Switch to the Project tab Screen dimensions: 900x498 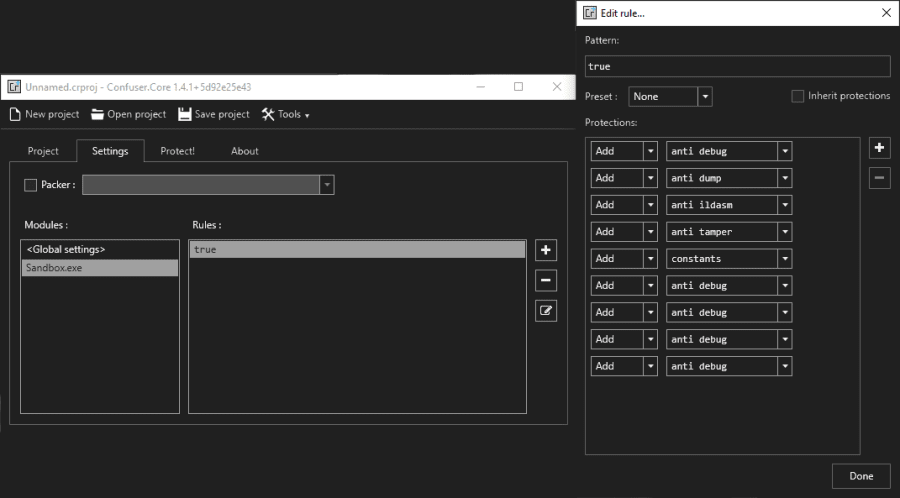43,151
